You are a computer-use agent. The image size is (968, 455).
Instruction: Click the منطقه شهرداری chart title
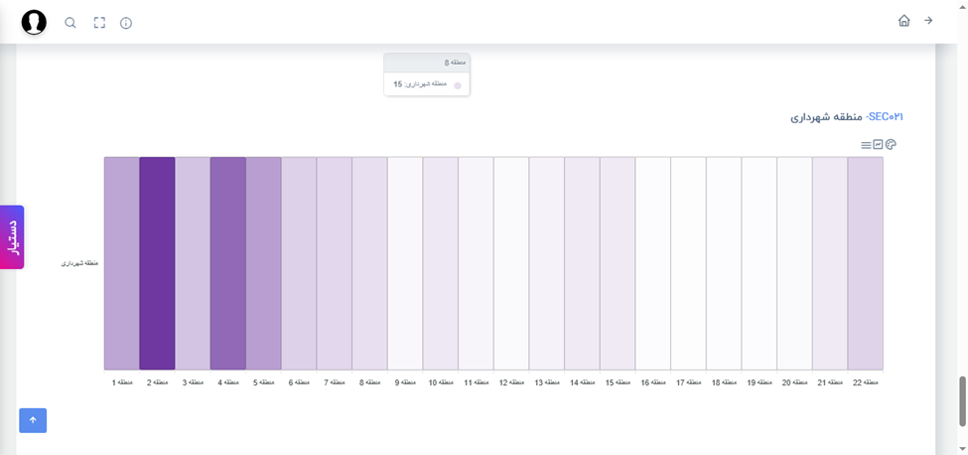coord(827,117)
